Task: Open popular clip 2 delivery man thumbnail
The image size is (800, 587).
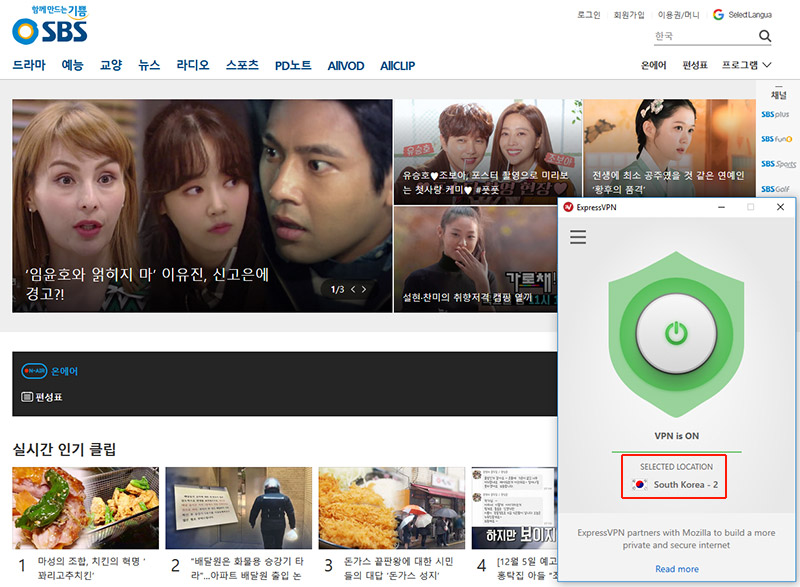Action: pos(239,508)
